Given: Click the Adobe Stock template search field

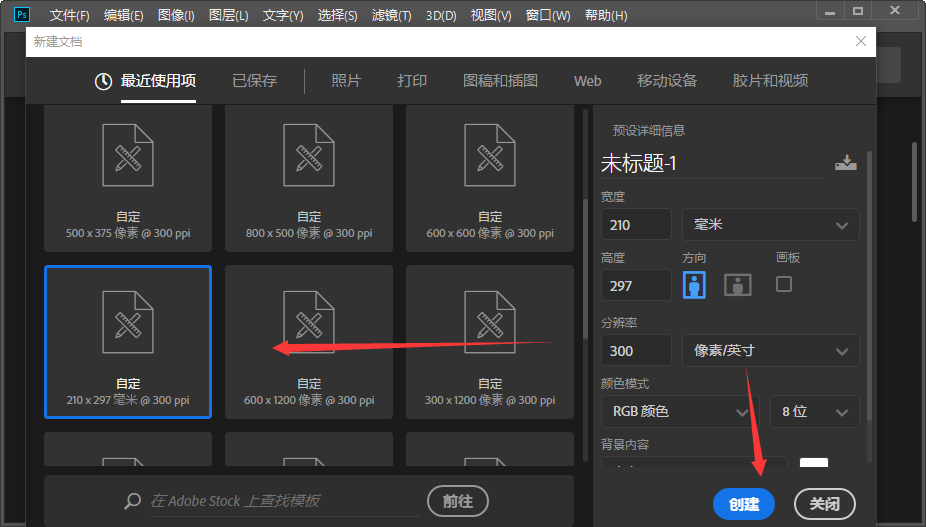Looking at the screenshot, I should (x=285, y=501).
